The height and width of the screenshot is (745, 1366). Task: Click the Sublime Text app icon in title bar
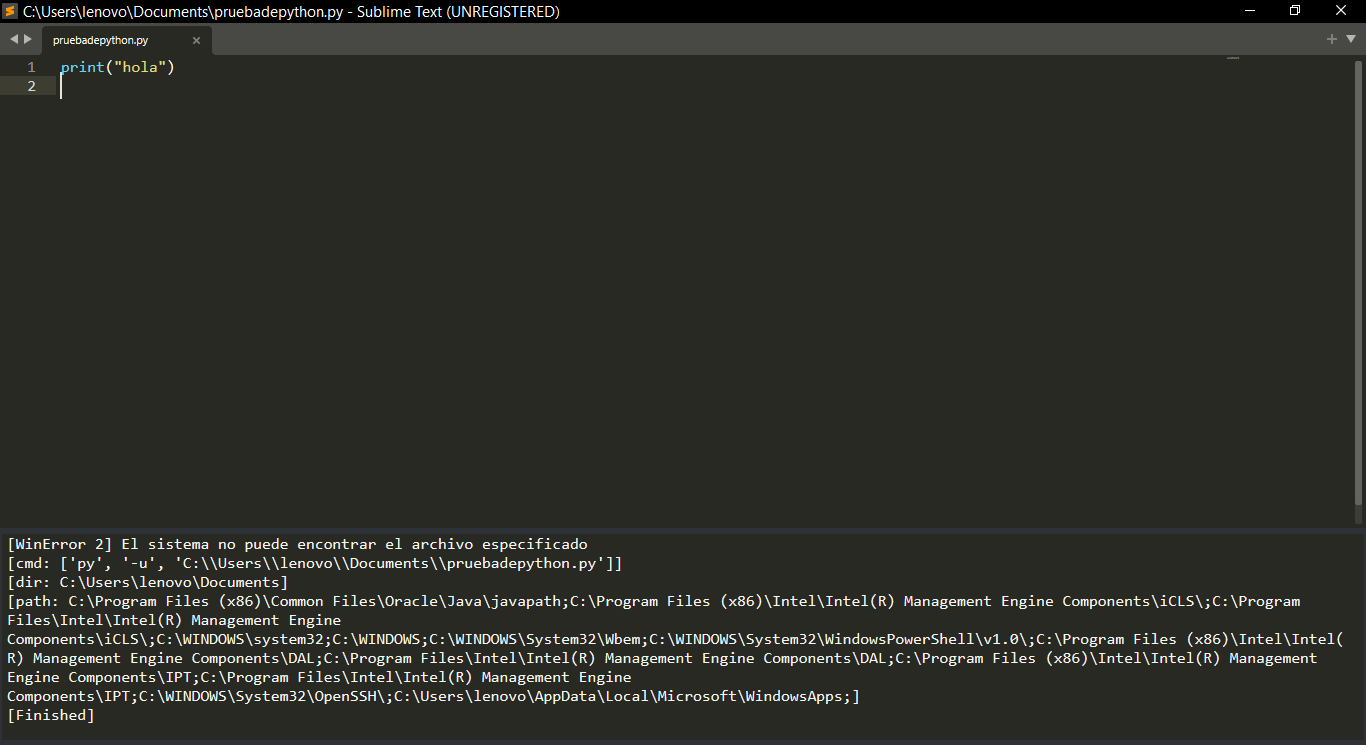coord(10,11)
